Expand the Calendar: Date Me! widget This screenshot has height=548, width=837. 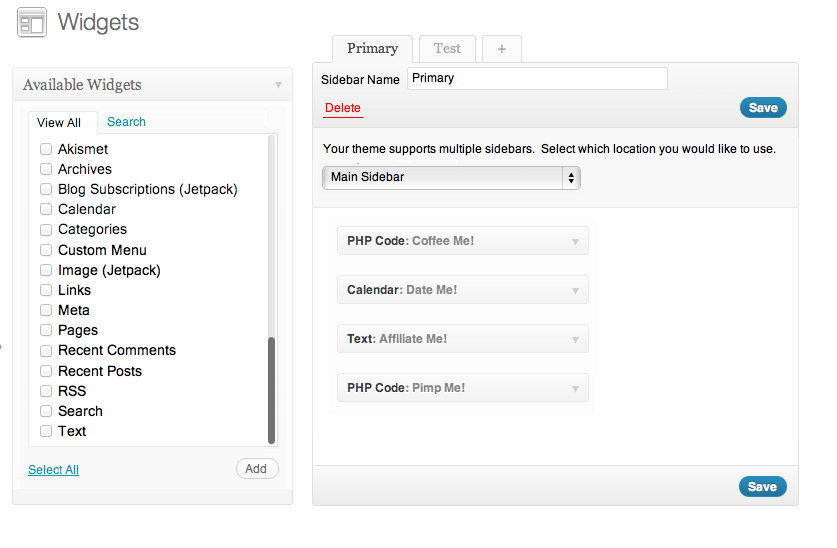(575, 290)
